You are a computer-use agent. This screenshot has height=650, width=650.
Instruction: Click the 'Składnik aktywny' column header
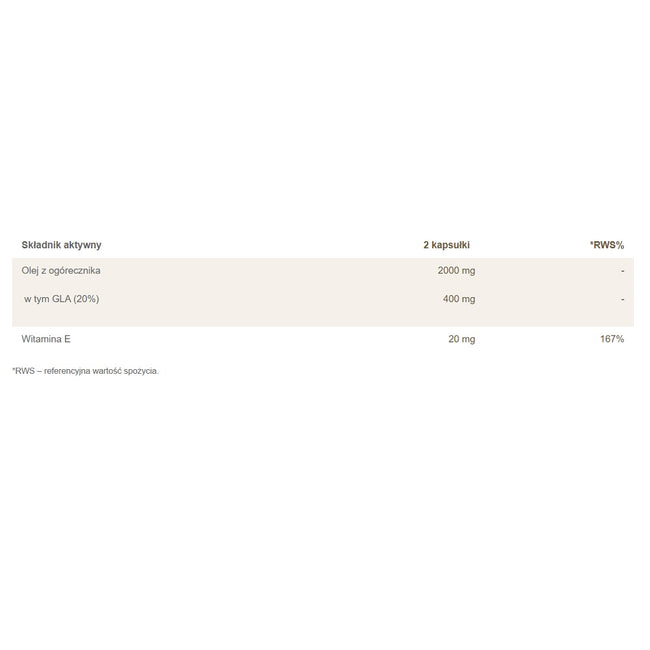(x=61, y=245)
